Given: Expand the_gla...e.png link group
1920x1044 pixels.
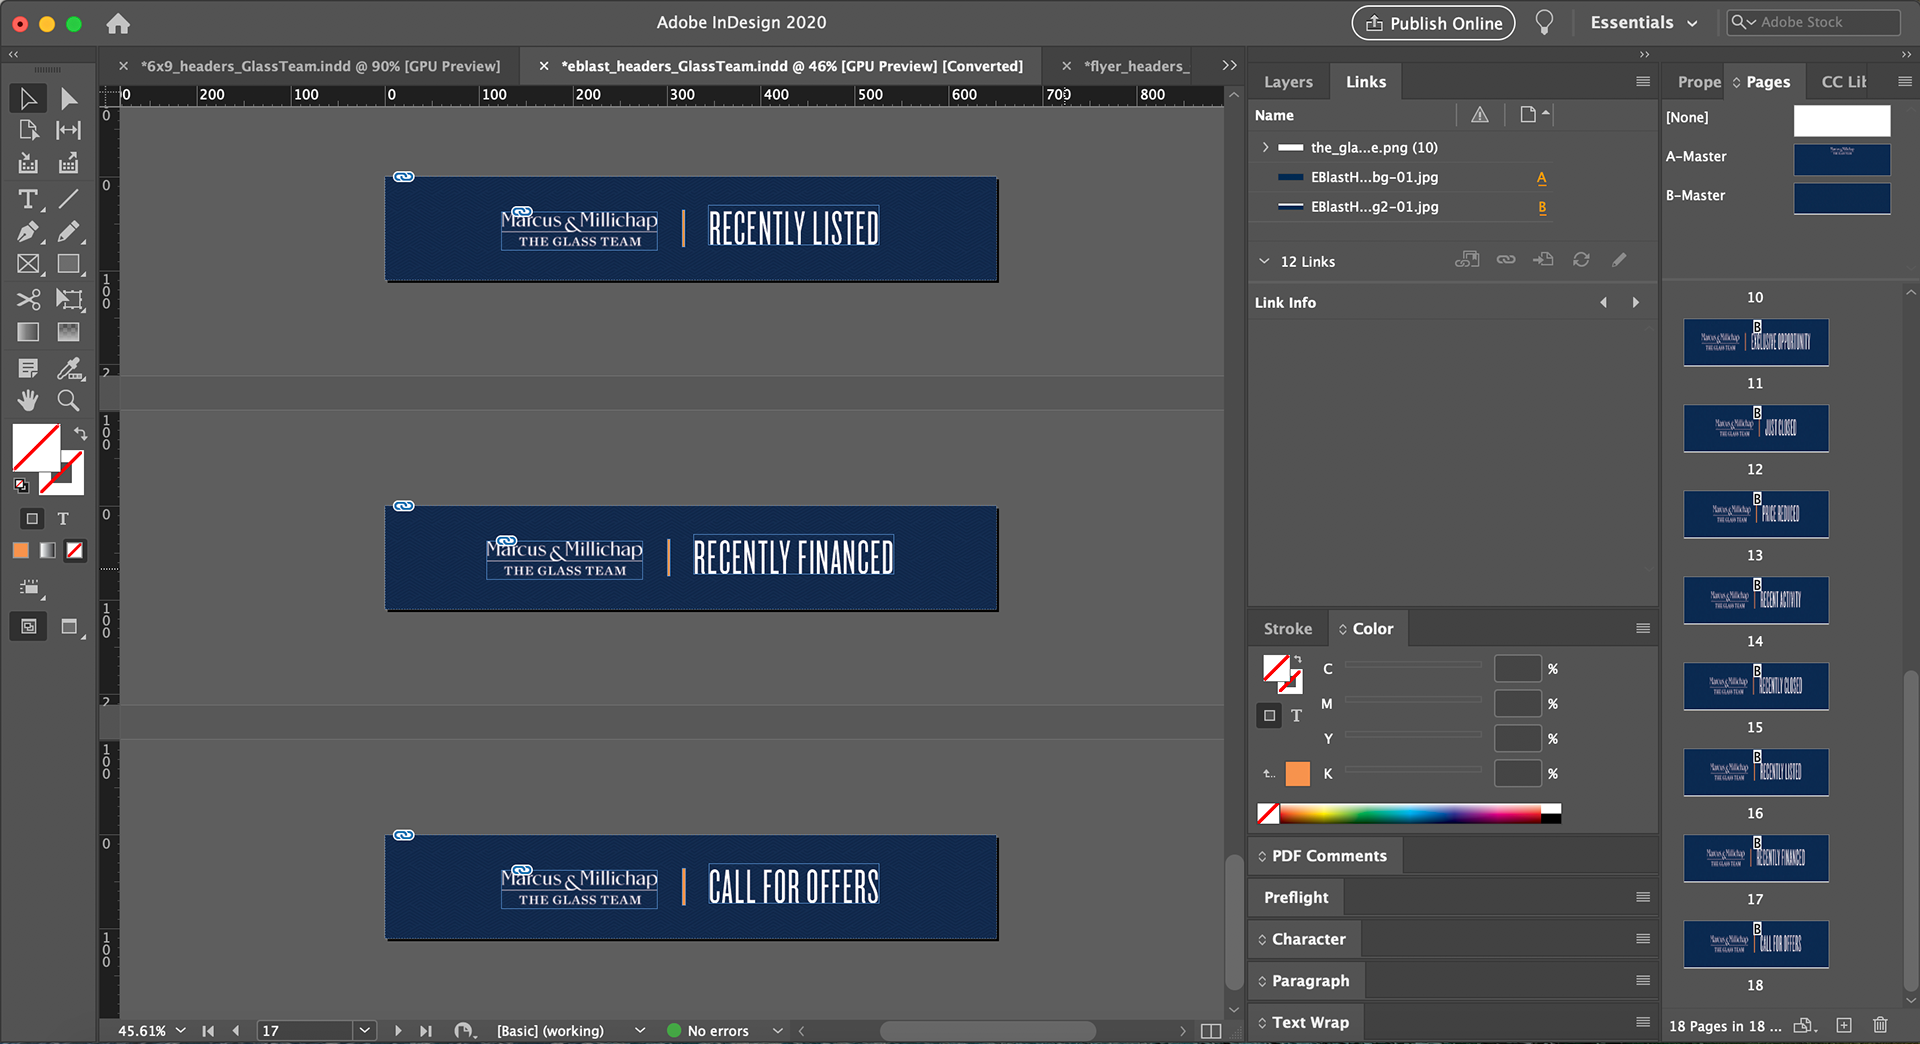Looking at the screenshot, I should 1265,147.
